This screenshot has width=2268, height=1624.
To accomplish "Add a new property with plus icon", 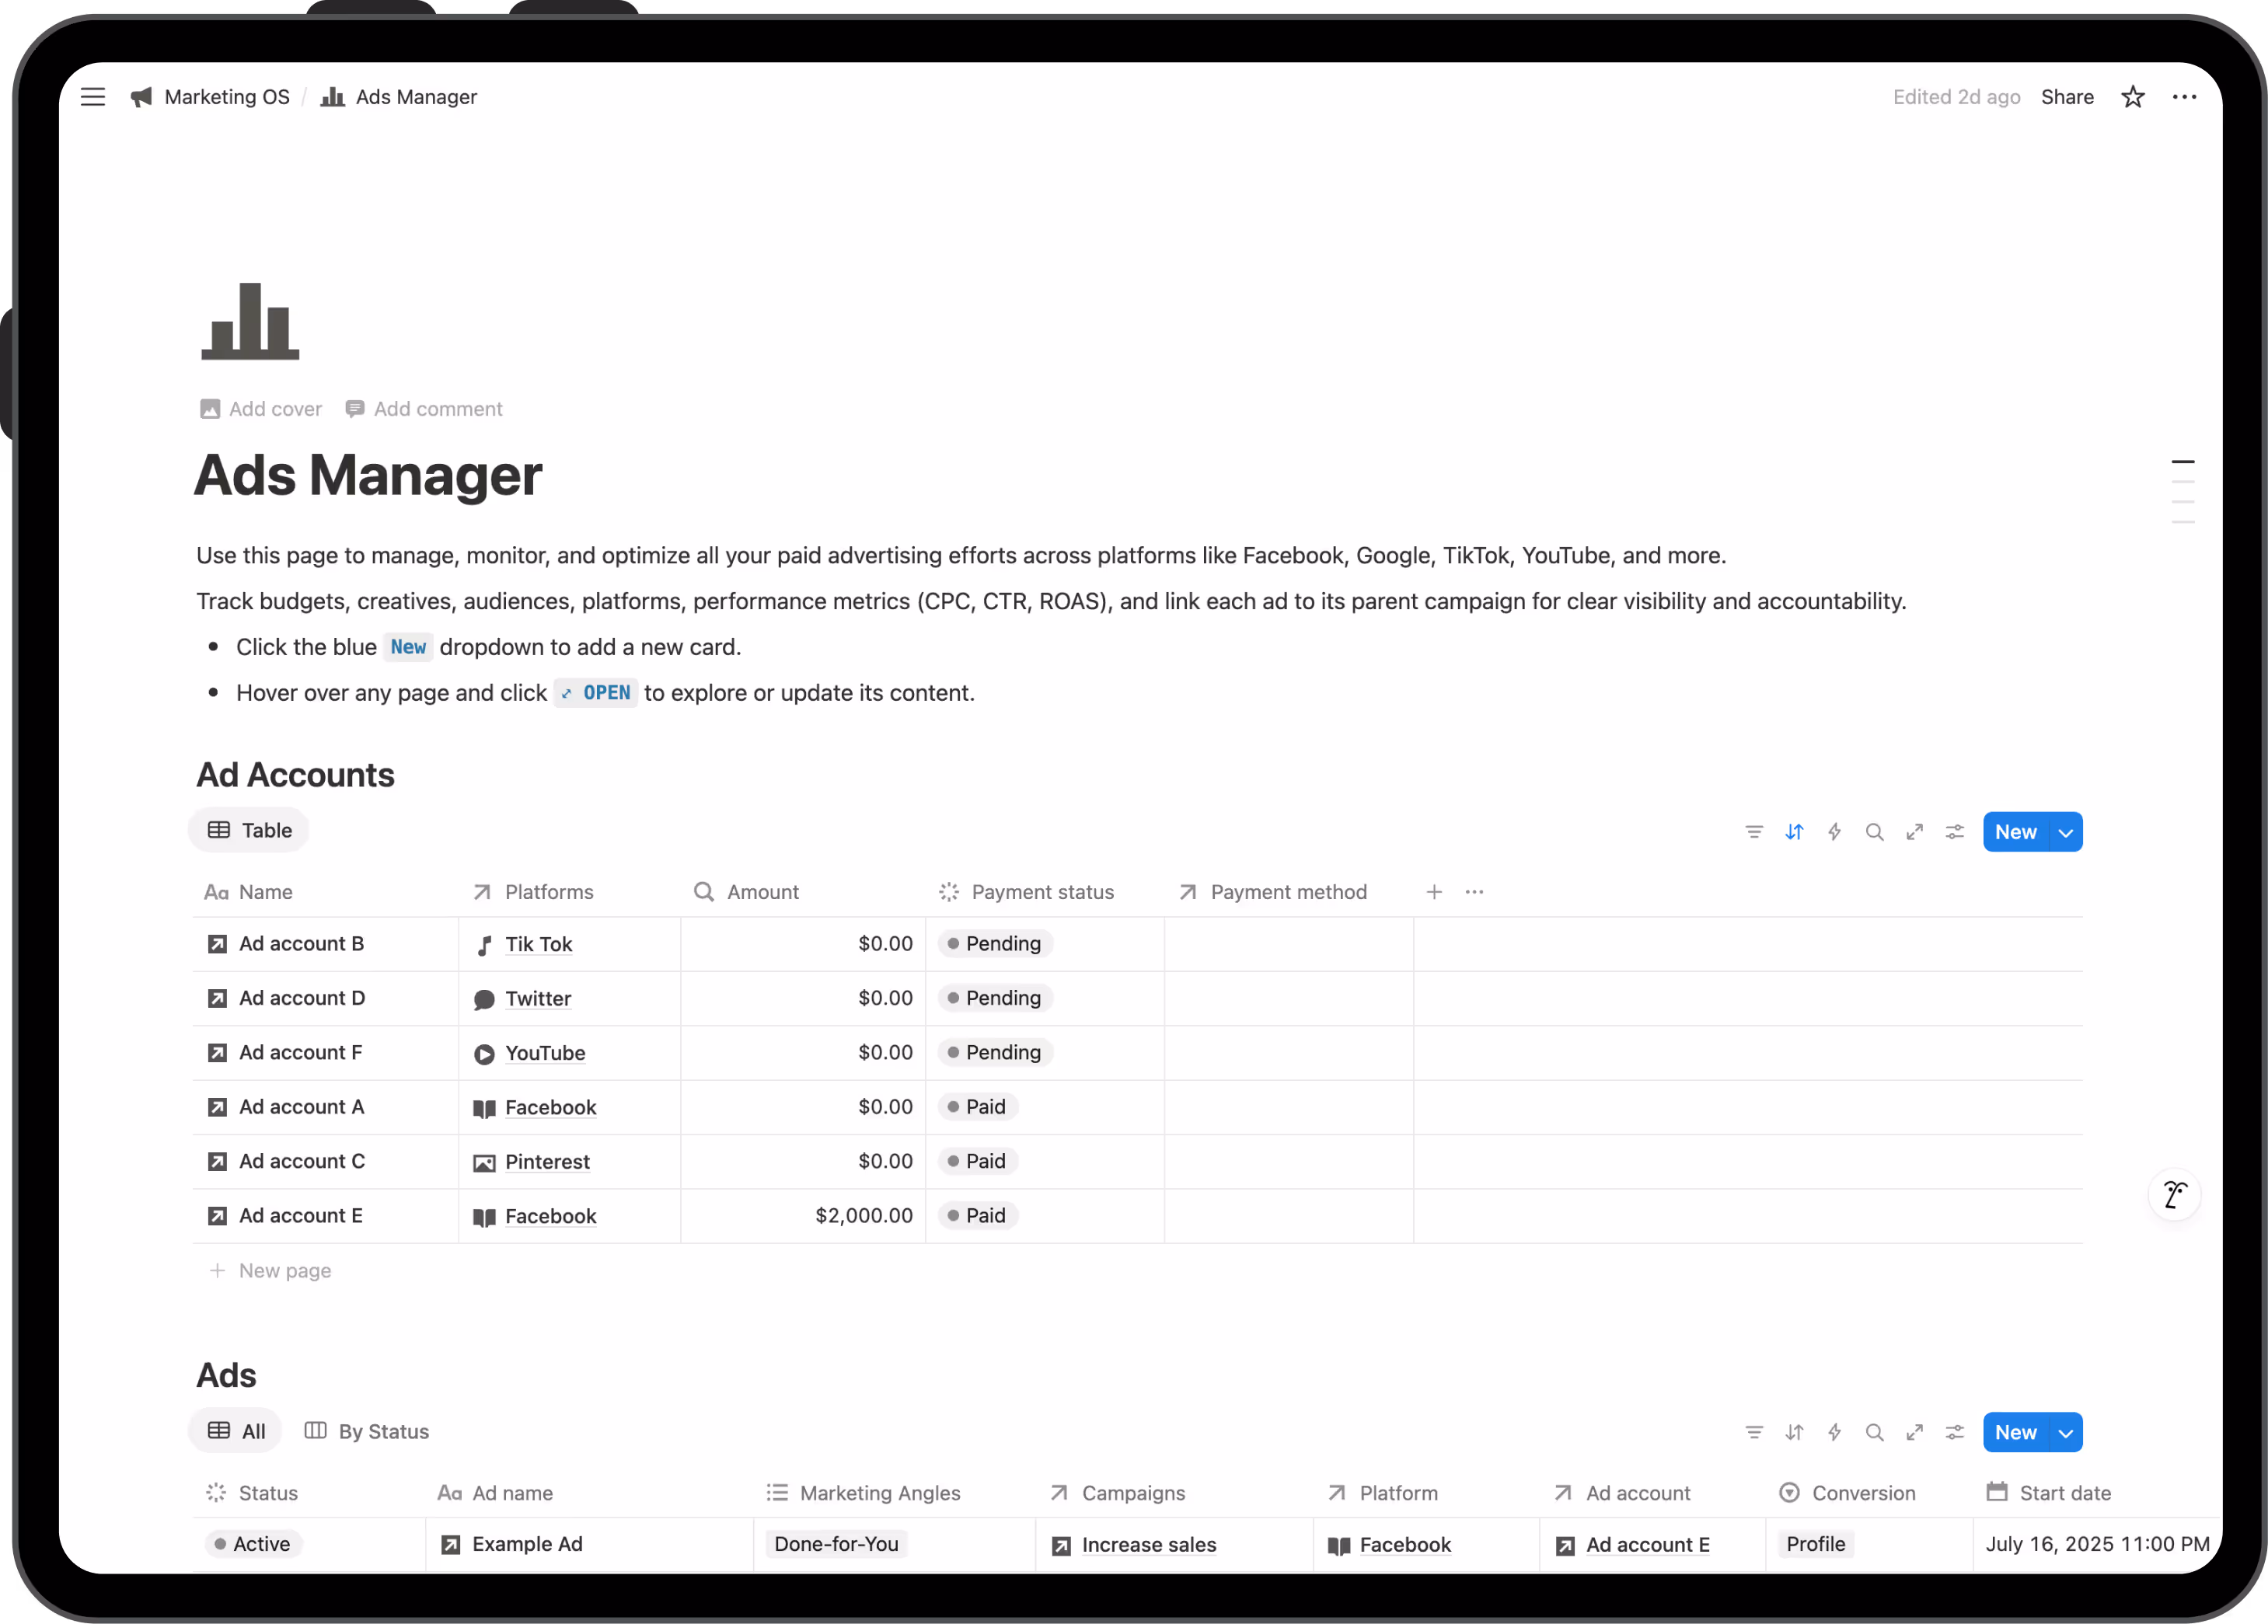I will click(1434, 892).
